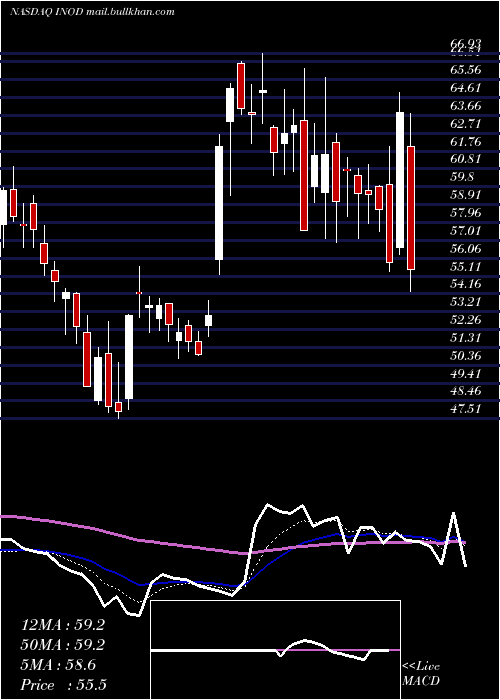Click the 54.16 price axis label
This screenshot has height=700, width=500.
(466, 284)
